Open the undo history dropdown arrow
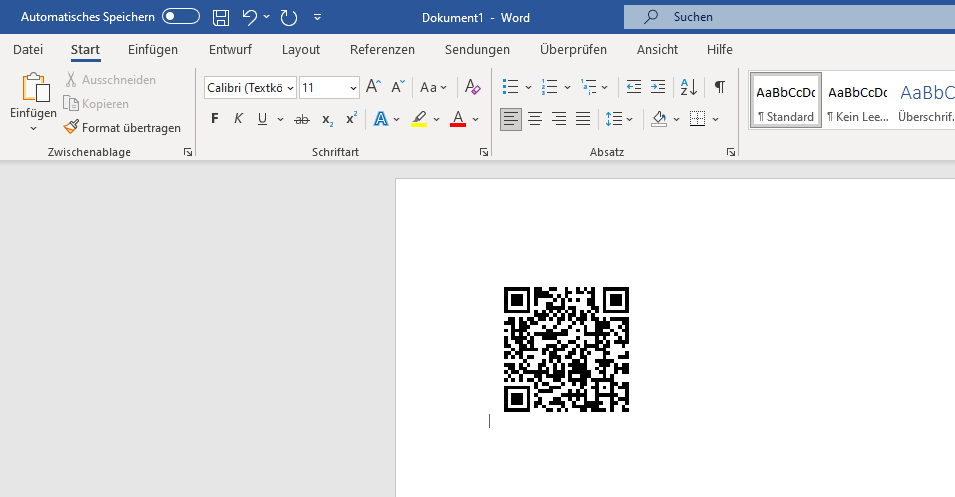955x497 pixels. pyautogui.click(x=267, y=17)
